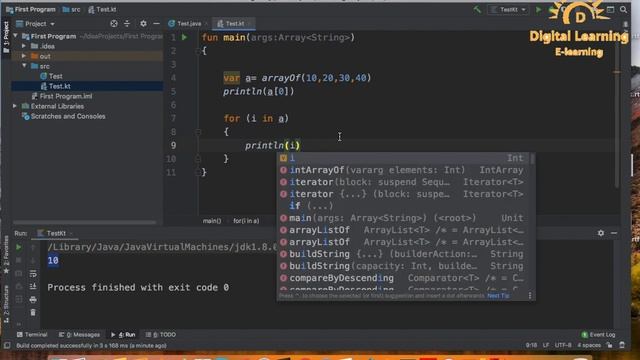The width and height of the screenshot is (640, 360).
Task: Select Scratches and Consoles node
Action: [64, 116]
